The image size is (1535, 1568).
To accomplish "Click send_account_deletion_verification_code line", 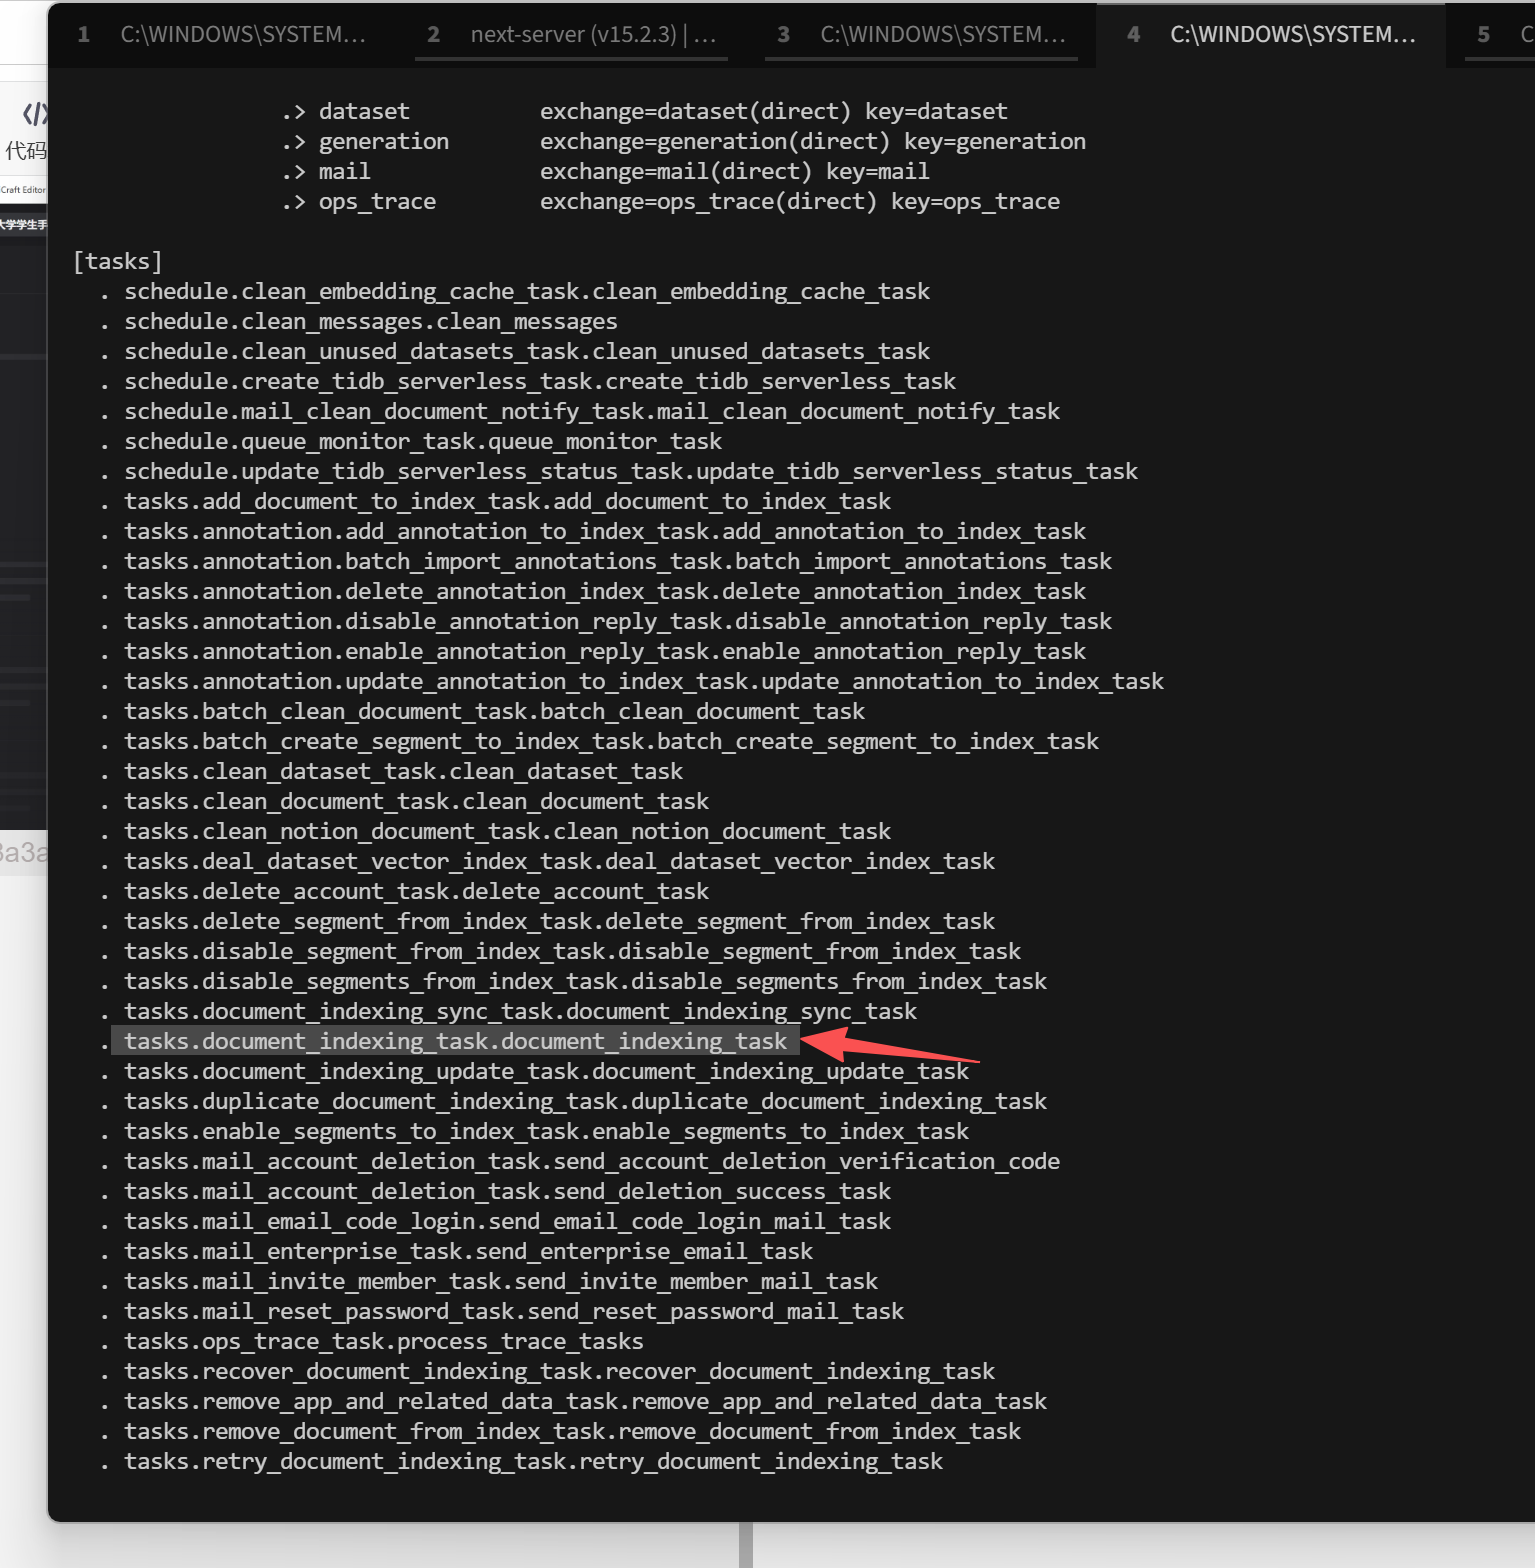I will [592, 1161].
